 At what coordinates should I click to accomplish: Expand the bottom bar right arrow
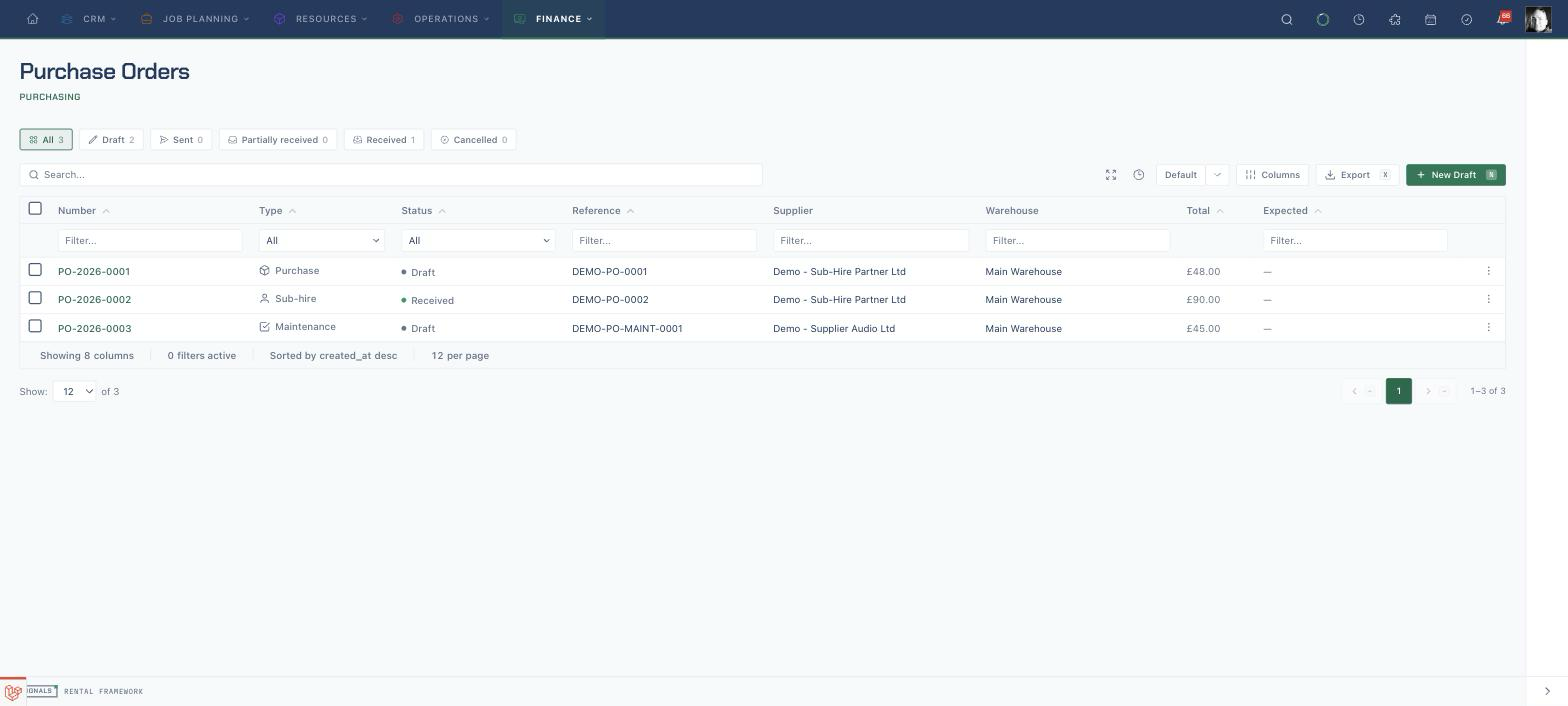pos(1547,692)
